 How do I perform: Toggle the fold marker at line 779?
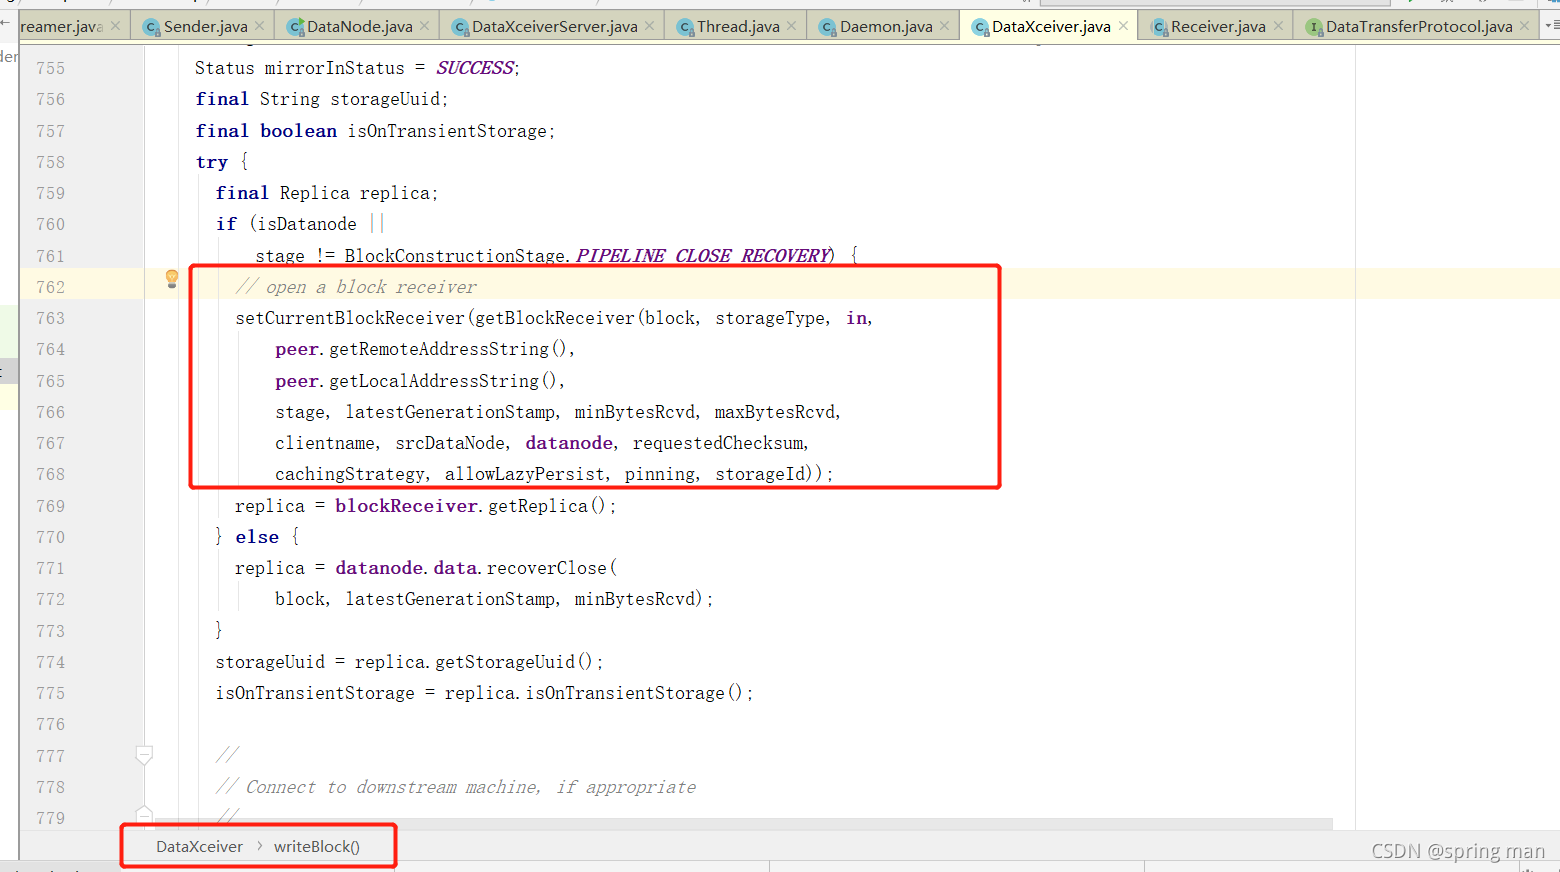click(144, 814)
